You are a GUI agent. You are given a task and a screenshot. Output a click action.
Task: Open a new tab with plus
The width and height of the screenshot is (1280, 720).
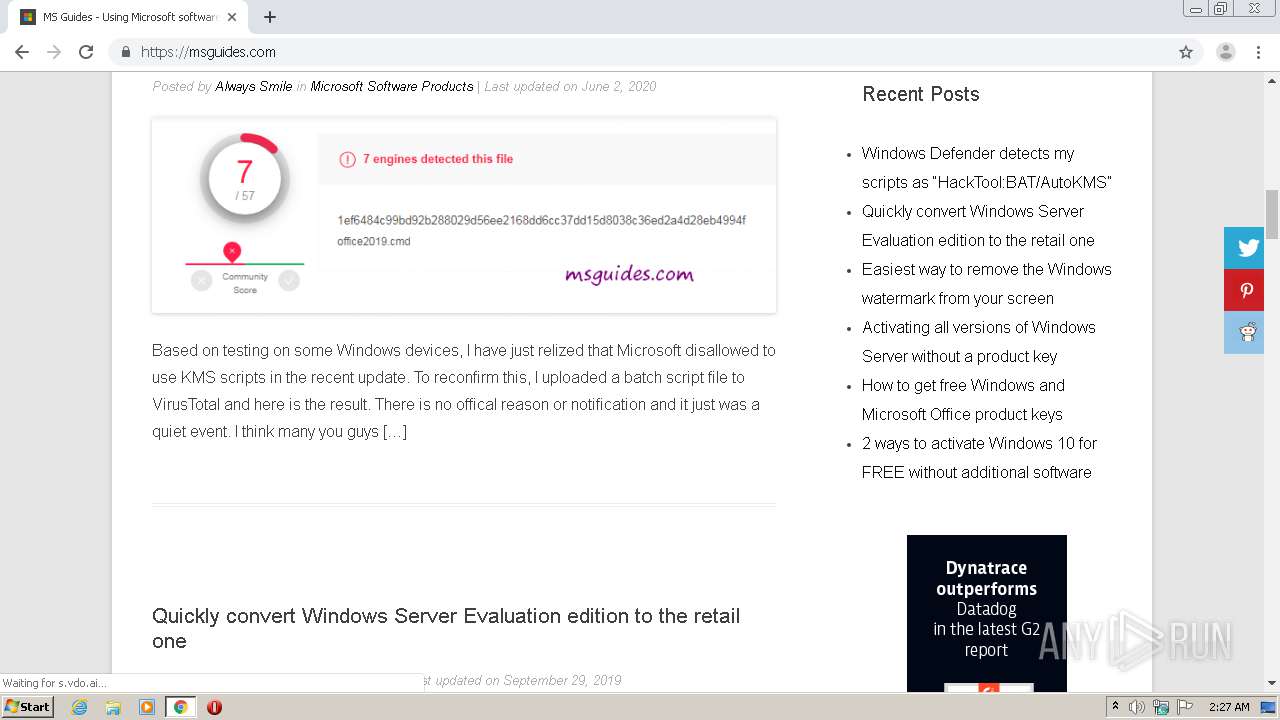tap(270, 17)
